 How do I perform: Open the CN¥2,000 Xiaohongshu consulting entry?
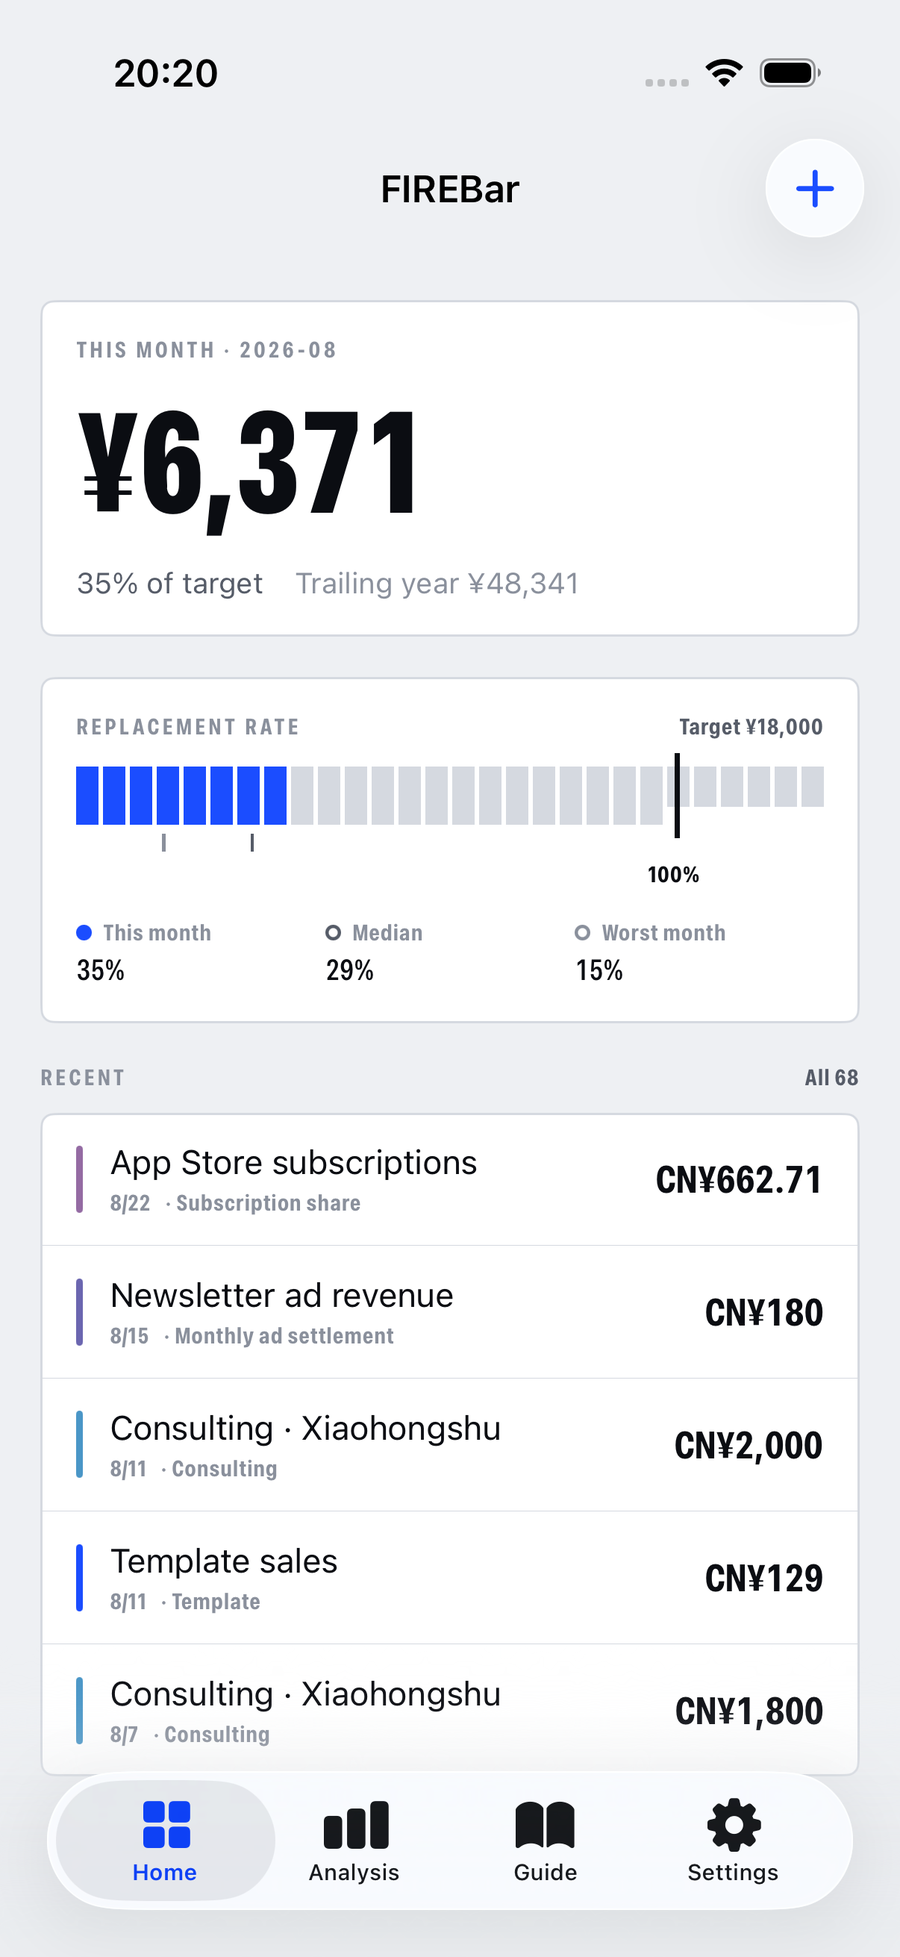(x=450, y=1445)
